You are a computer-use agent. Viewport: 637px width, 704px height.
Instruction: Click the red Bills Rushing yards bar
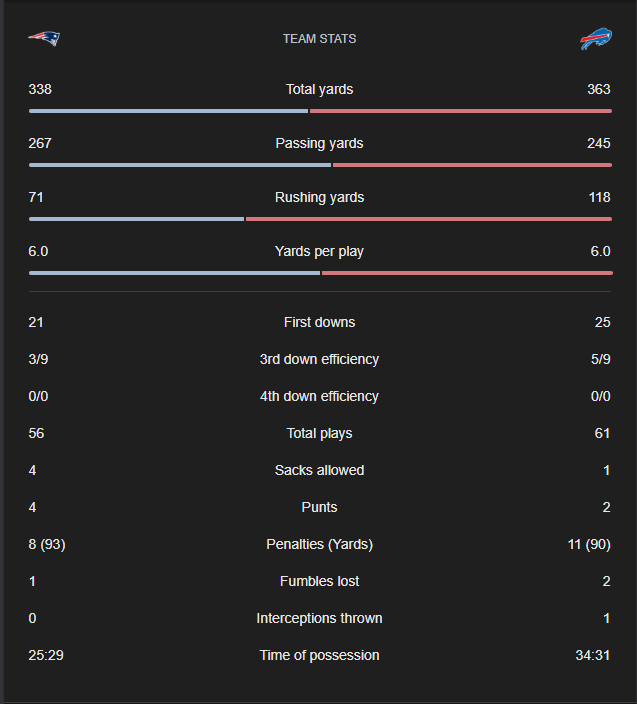click(428, 219)
